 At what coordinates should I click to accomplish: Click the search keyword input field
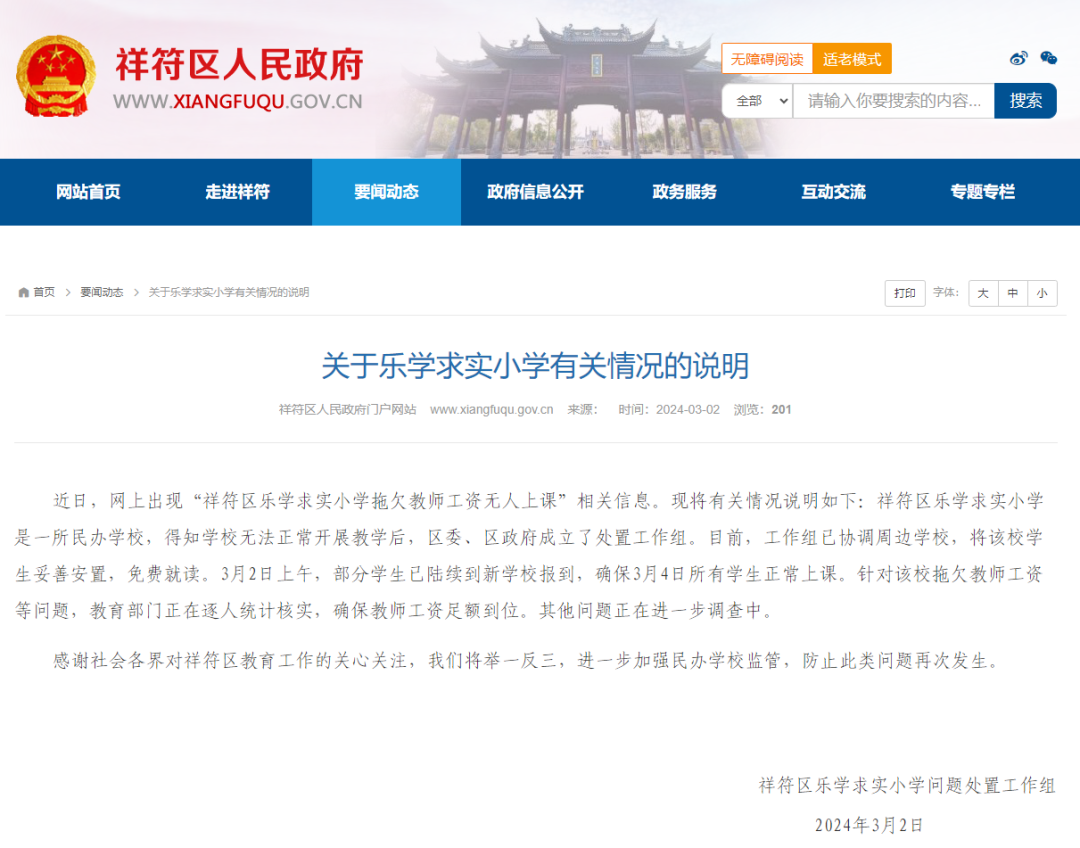[x=893, y=101]
